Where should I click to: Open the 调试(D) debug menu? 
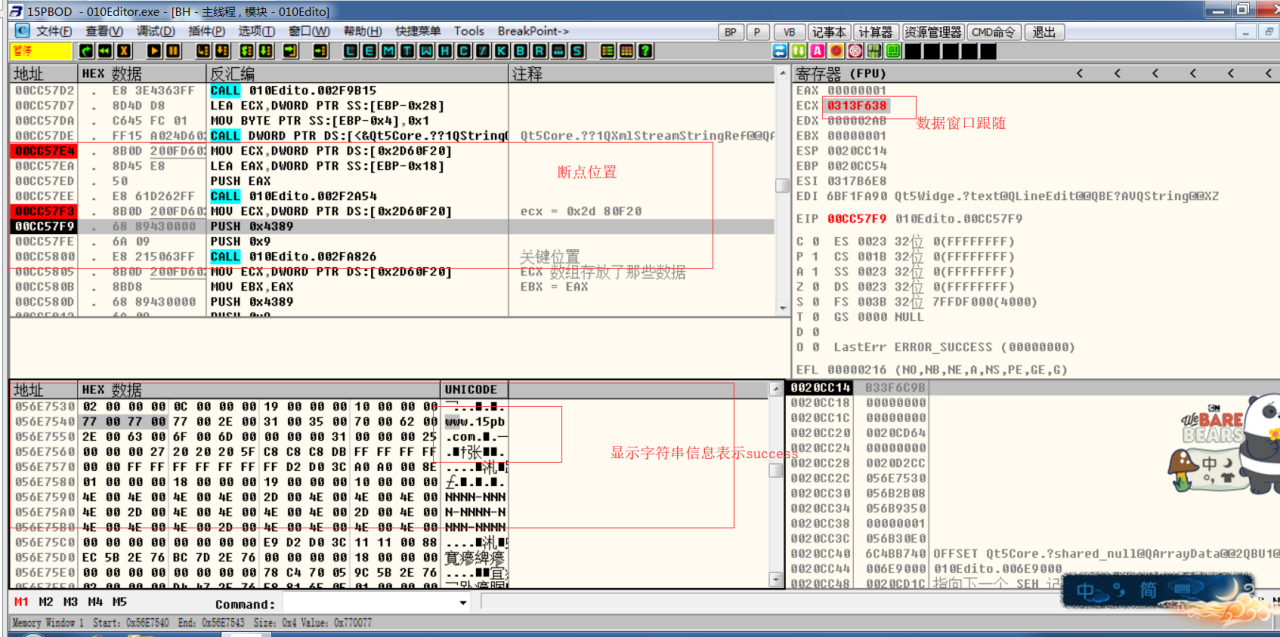click(x=156, y=31)
